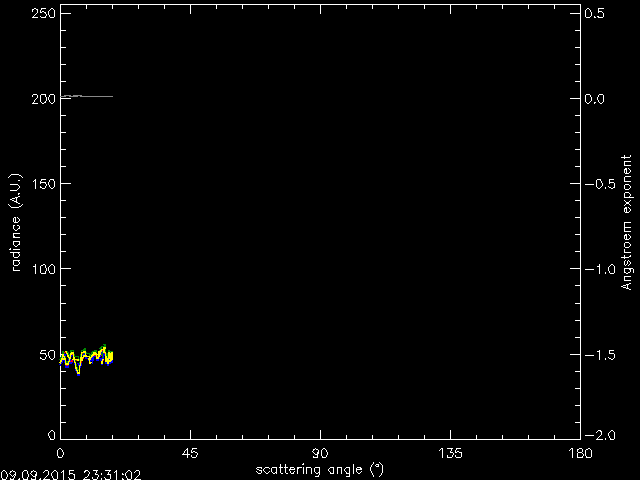Click the 'radiance (A.U.)' axis label
Viewport: 640px width, 480px height.
pyautogui.click(x=15, y=223)
